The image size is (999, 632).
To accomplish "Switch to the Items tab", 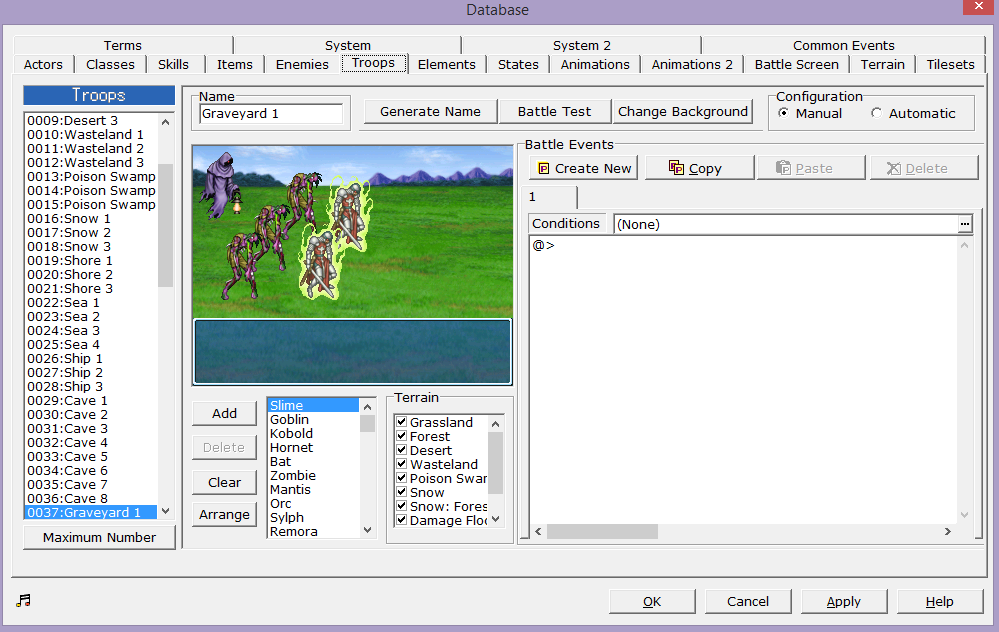I will [234, 64].
